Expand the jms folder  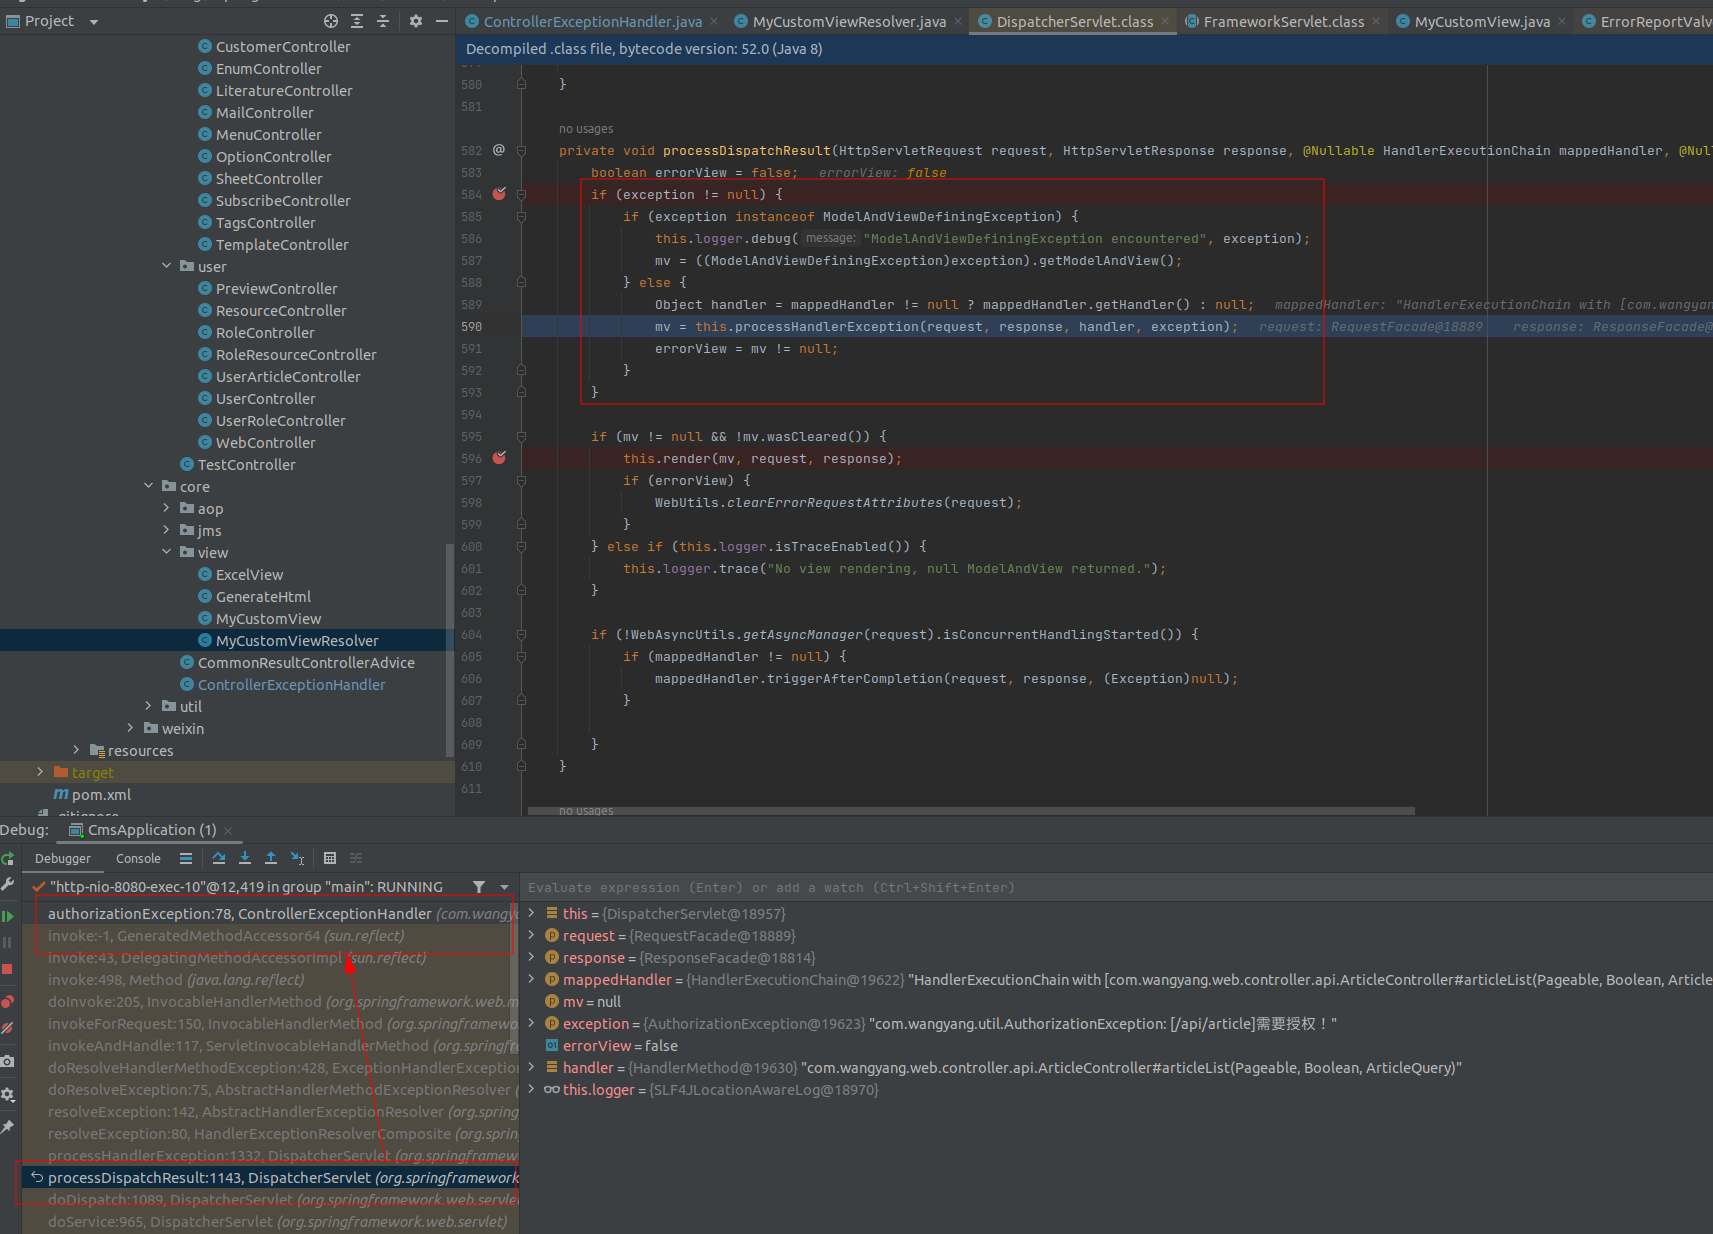(167, 530)
